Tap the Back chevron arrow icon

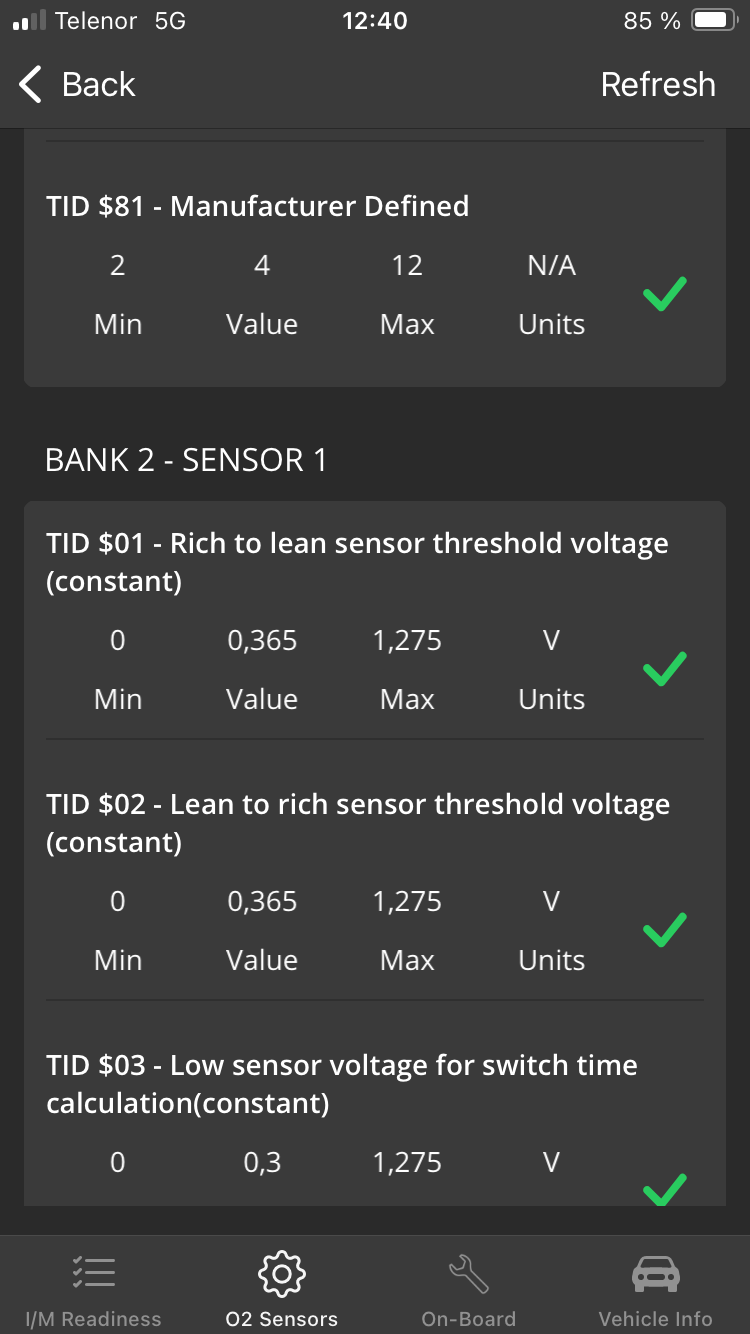pyautogui.click(x=31, y=85)
